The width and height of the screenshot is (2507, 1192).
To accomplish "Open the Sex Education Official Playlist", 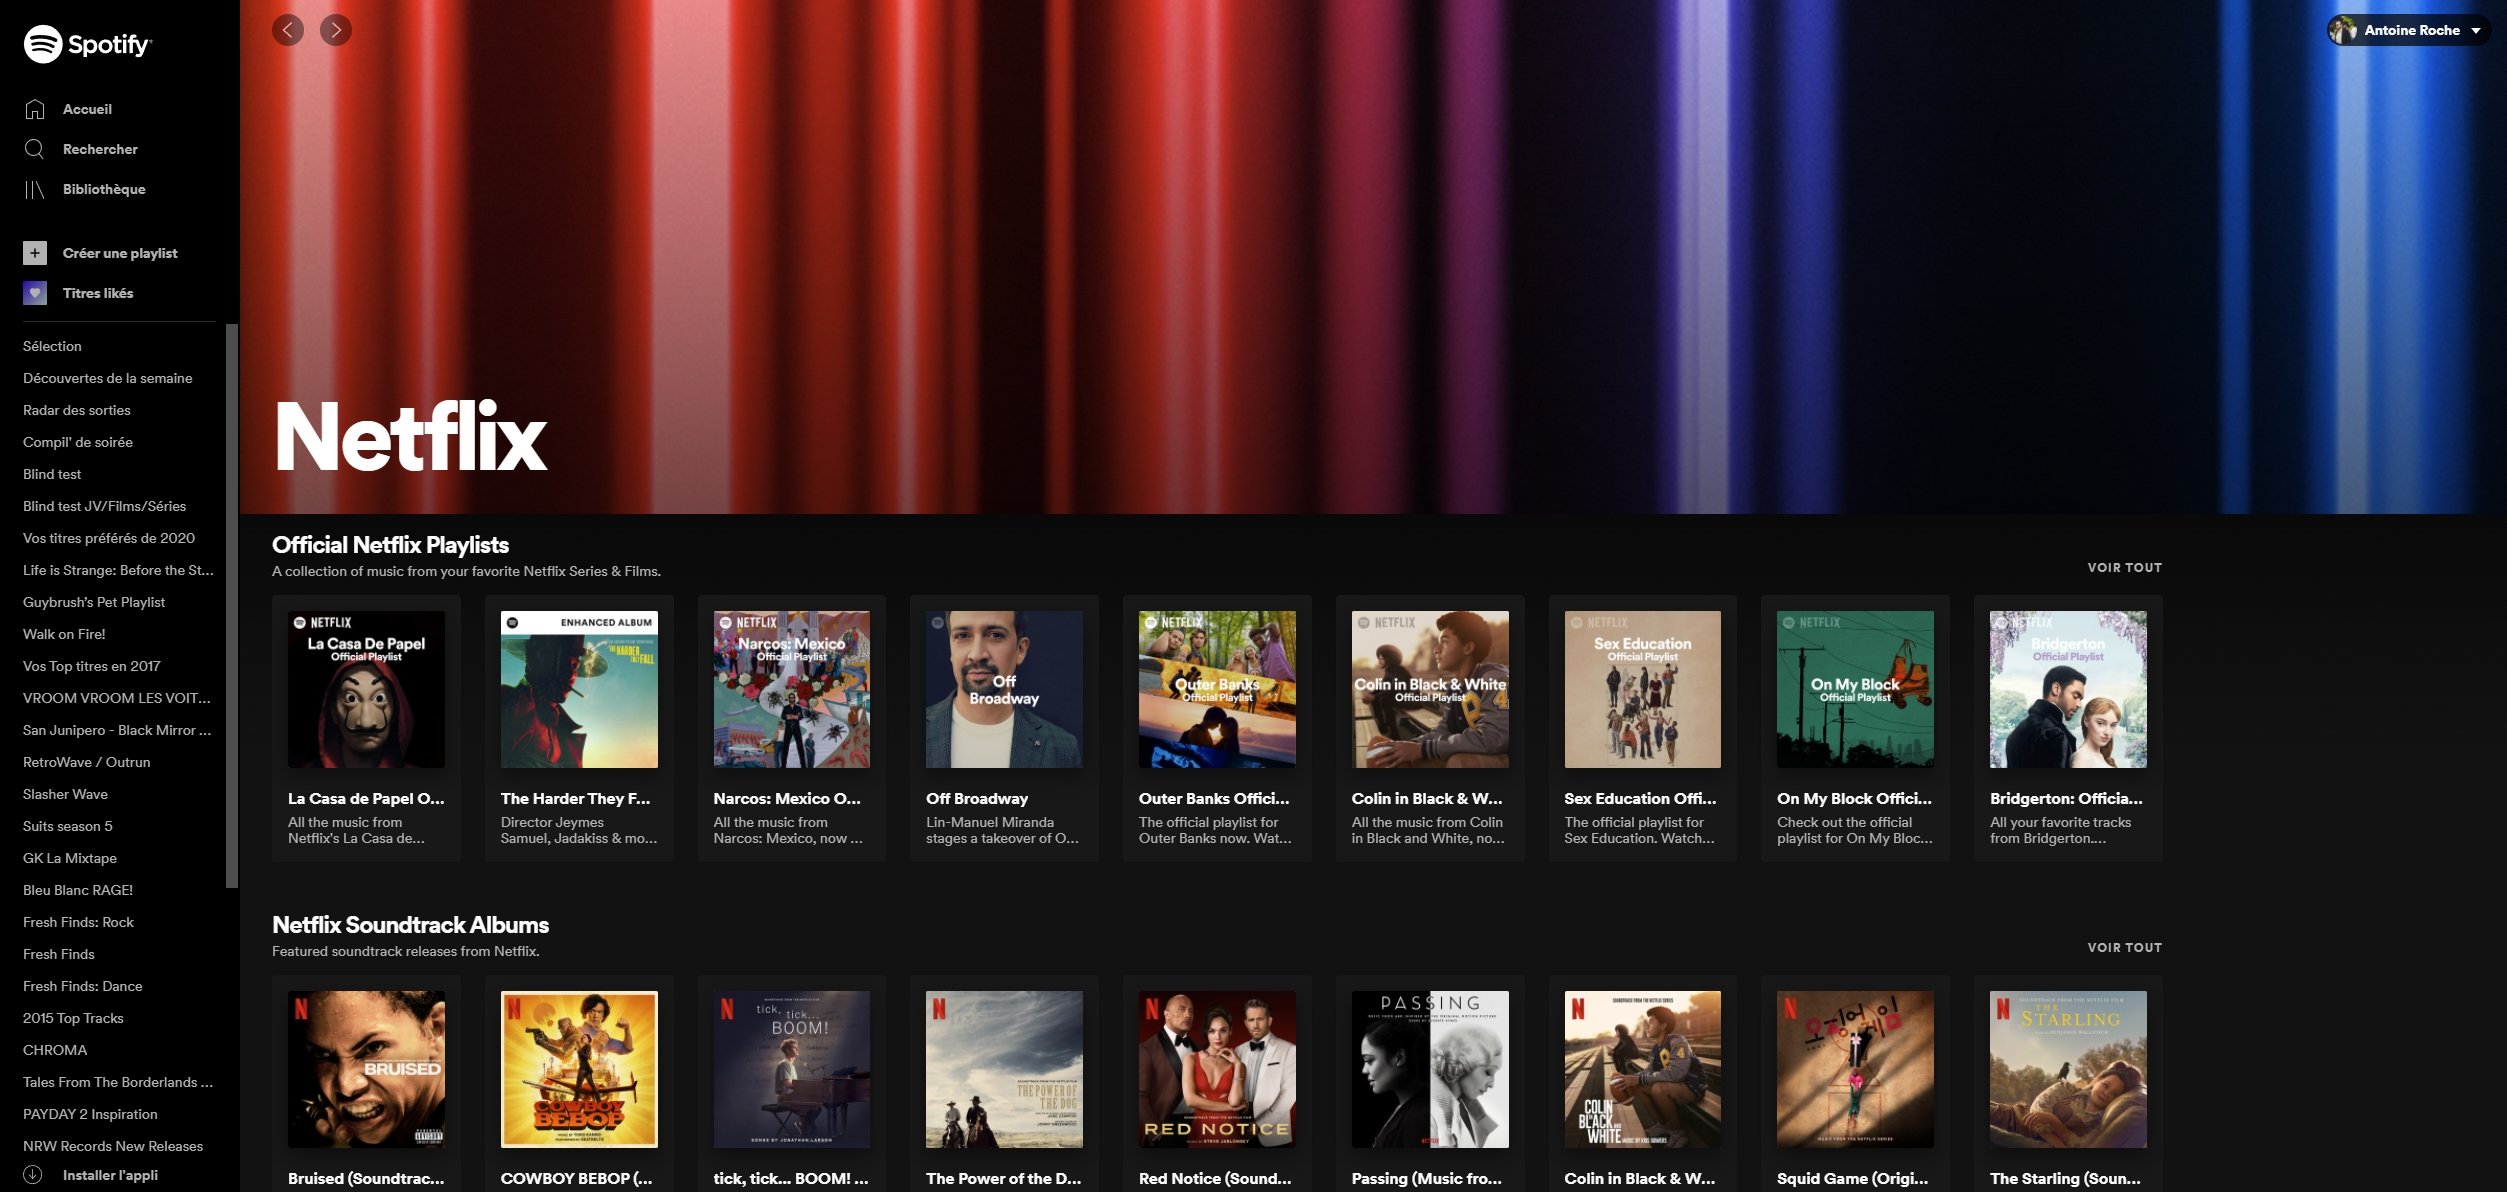I will pyautogui.click(x=1642, y=689).
